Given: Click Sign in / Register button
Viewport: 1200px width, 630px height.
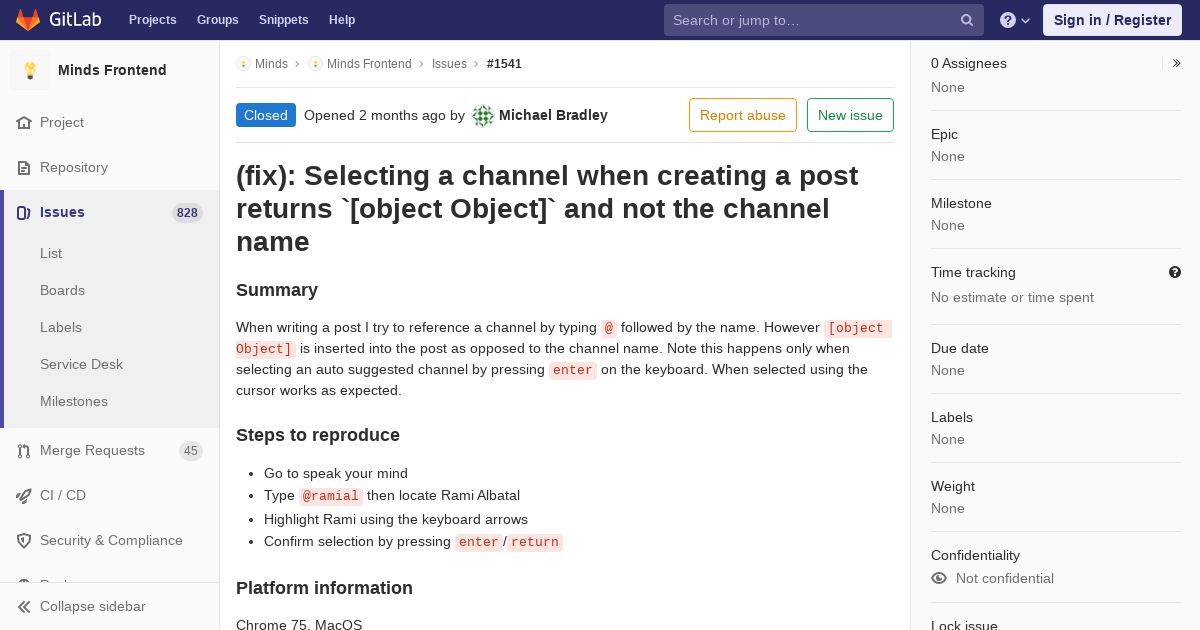Looking at the screenshot, I should coord(1112,20).
